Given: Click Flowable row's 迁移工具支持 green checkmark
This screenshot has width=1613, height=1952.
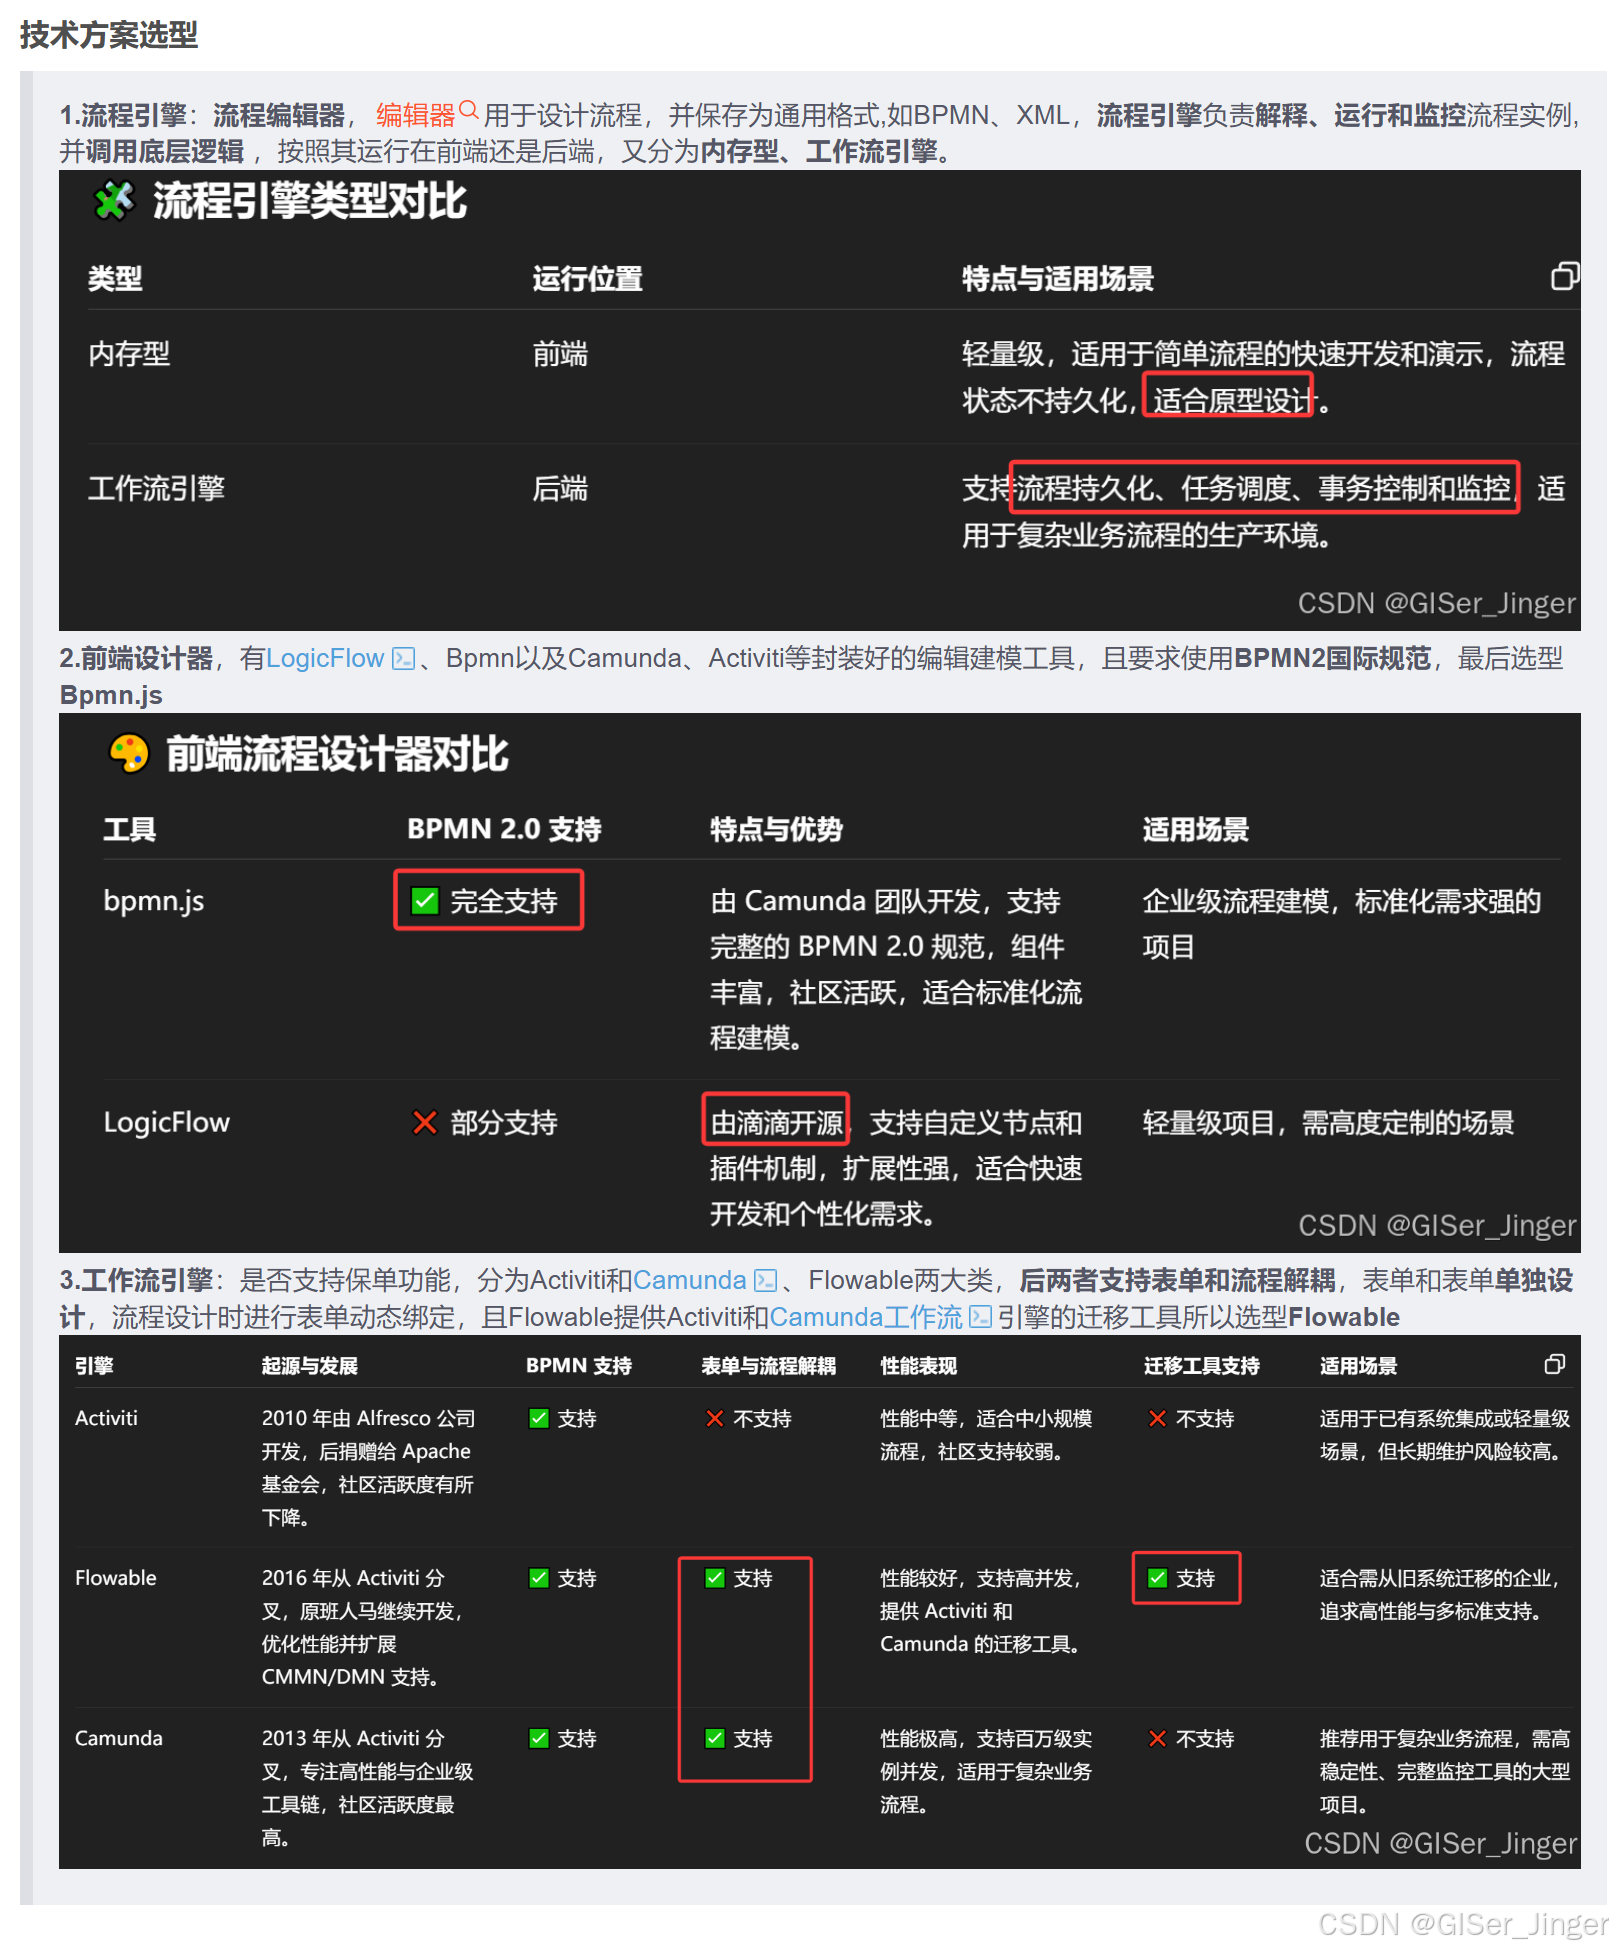Looking at the screenshot, I should coord(1158,1578).
